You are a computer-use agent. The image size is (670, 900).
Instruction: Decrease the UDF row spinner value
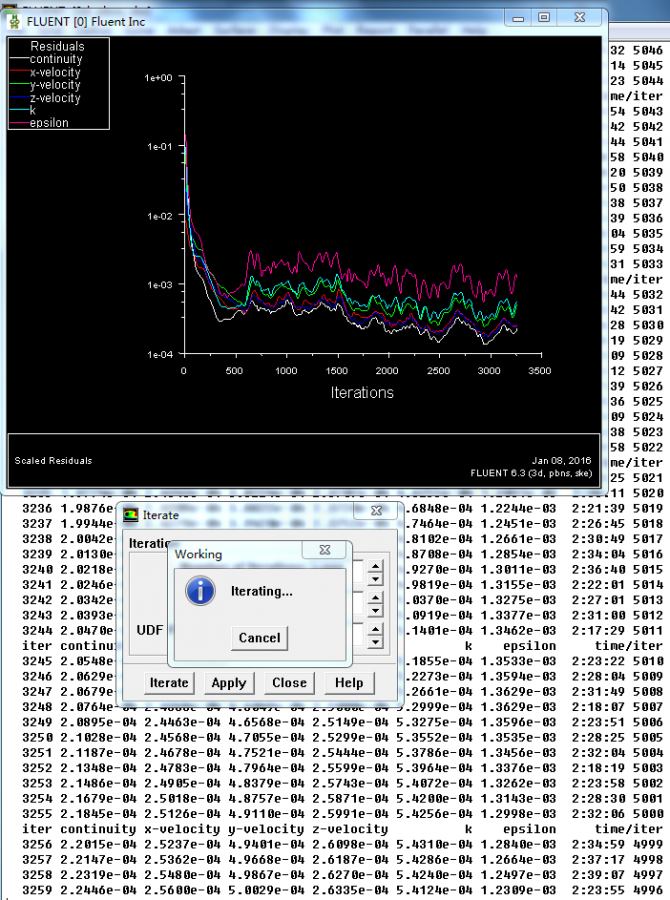(x=375, y=641)
